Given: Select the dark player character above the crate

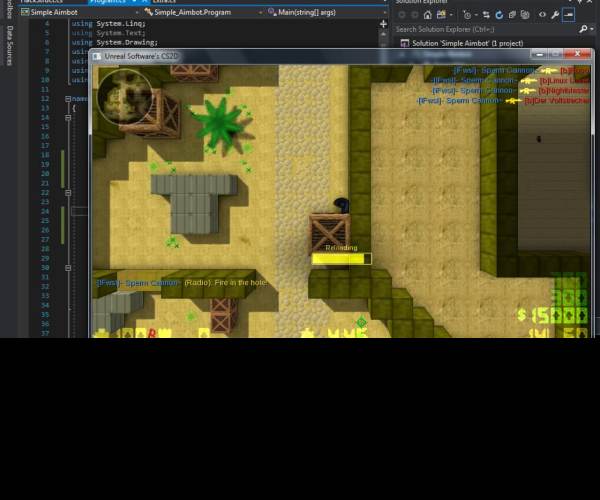Looking at the screenshot, I should coord(341,205).
